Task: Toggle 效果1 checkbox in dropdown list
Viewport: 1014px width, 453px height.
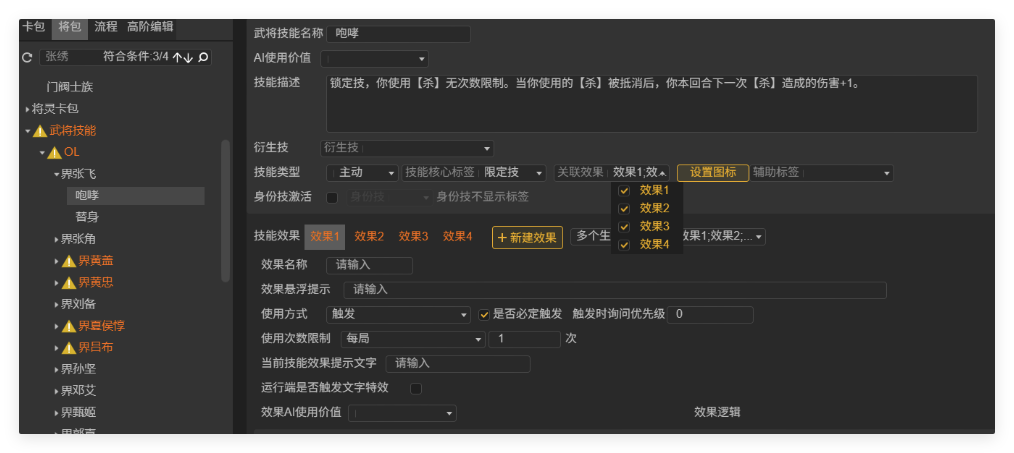Action: pyautogui.click(x=624, y=190)
